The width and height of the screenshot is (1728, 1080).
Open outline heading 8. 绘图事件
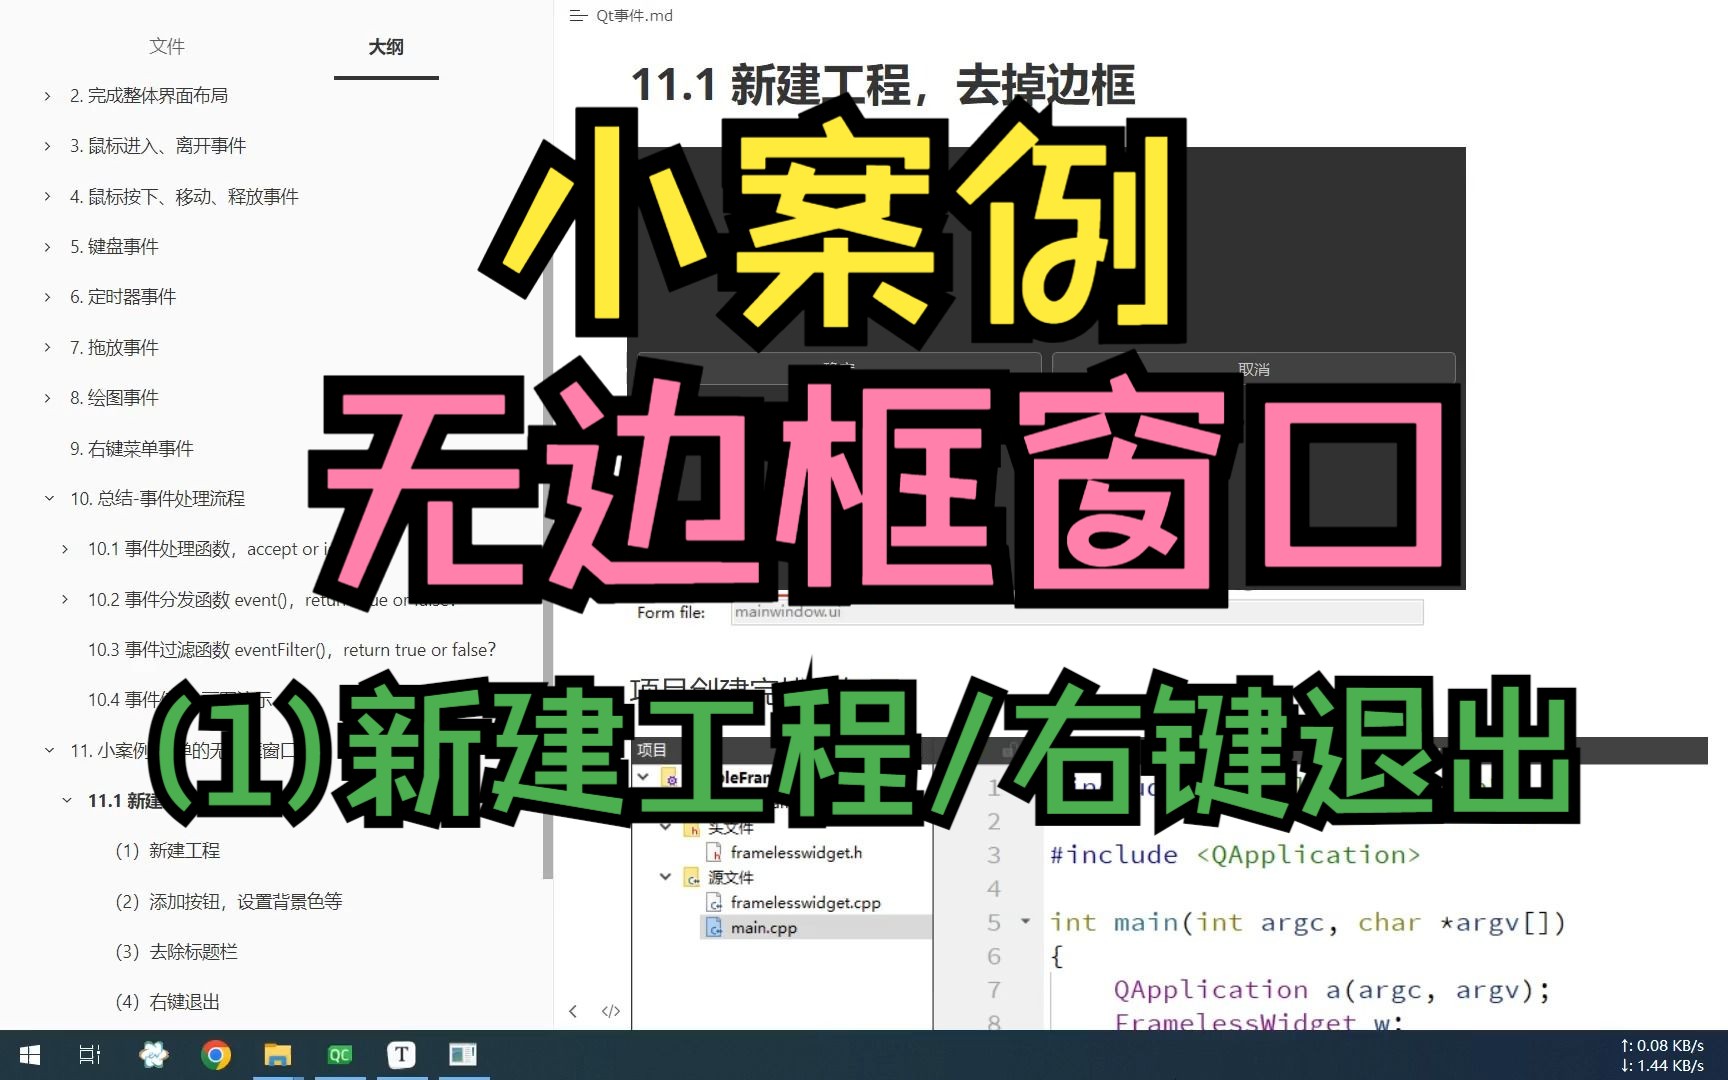(114, 398)
